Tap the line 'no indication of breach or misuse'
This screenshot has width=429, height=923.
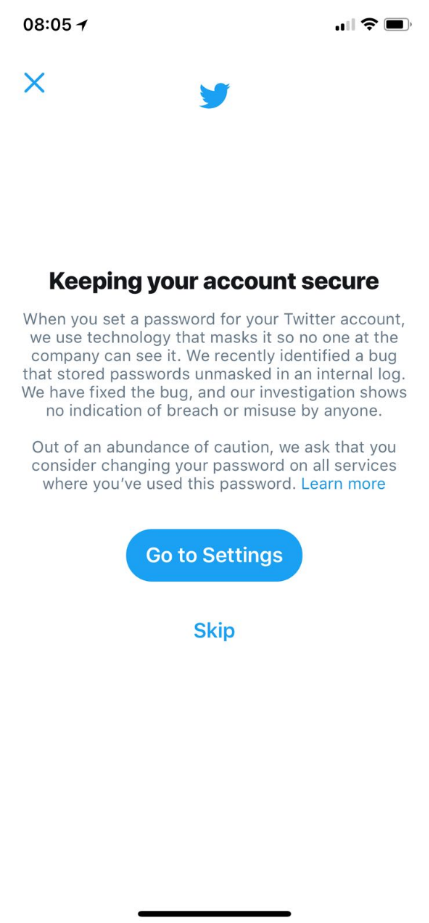(x=214, y=411)
